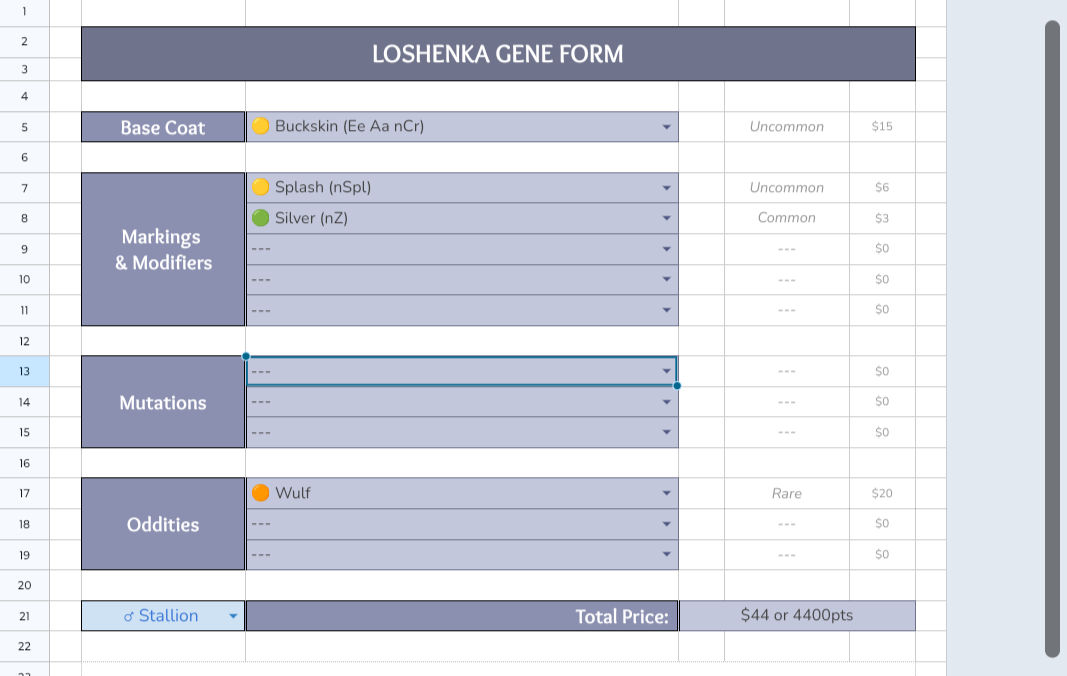Screen dimensions: 1067x676
Task: Expand the Wulf oddity dropdown arrow
Action: 666,493
